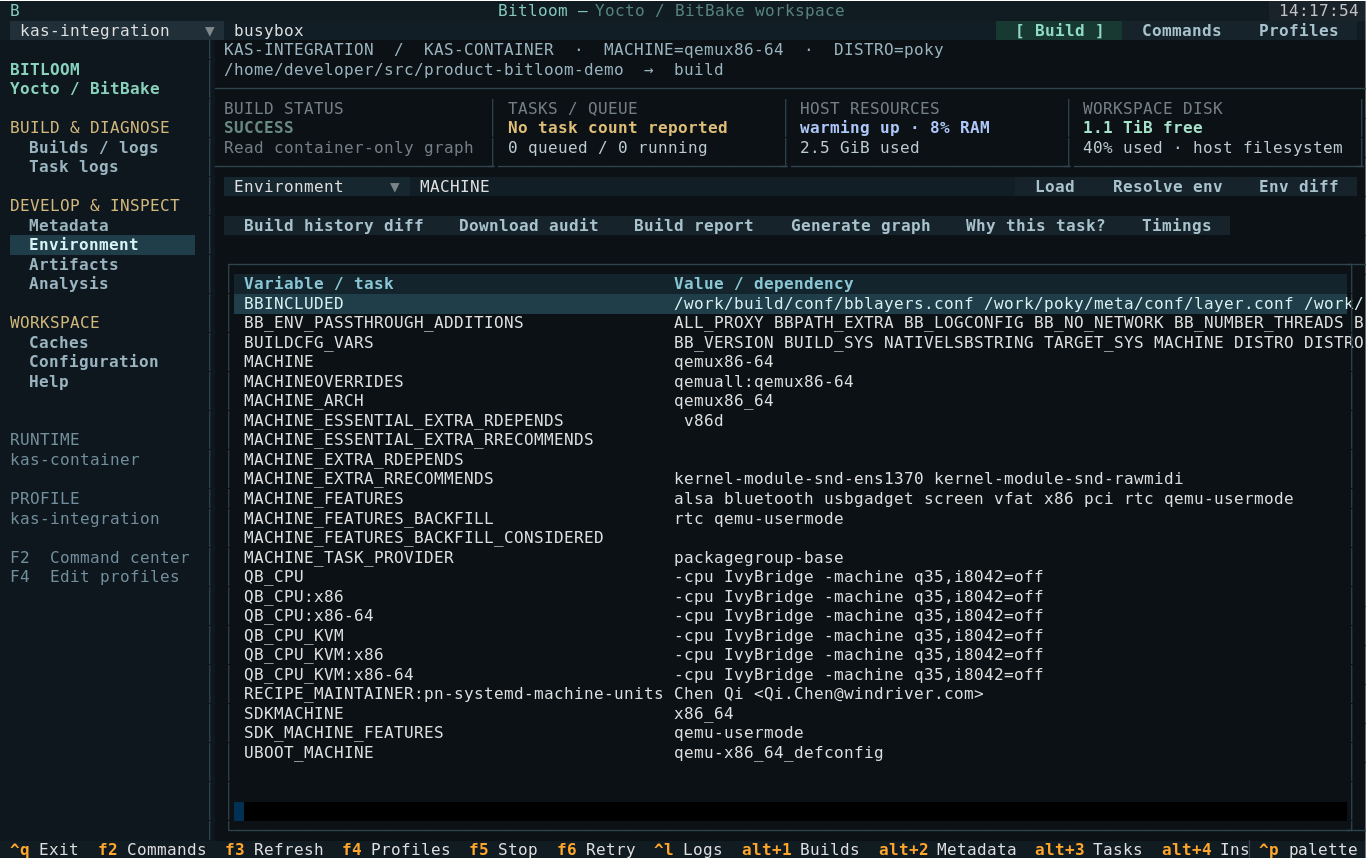Click the 14:17:54 clock in header
This screenshot has width=1366, height=858.
click(1318, 11)
